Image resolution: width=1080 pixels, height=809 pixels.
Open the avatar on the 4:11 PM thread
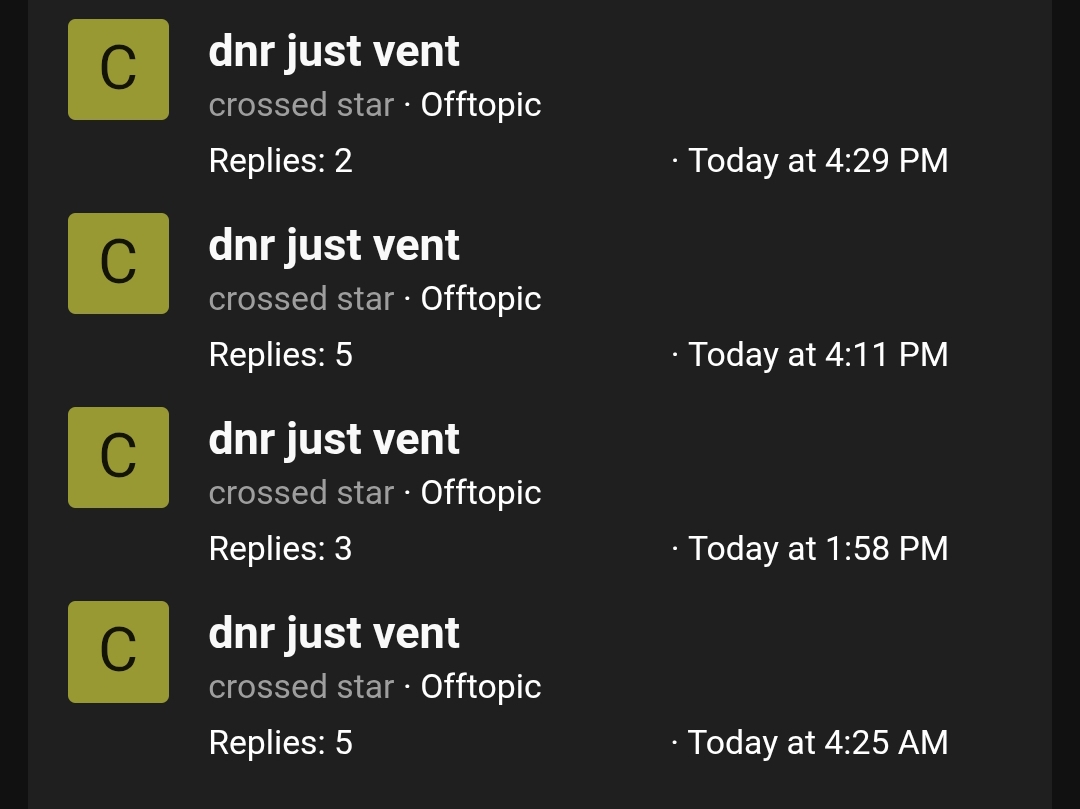tap(118, 264)
